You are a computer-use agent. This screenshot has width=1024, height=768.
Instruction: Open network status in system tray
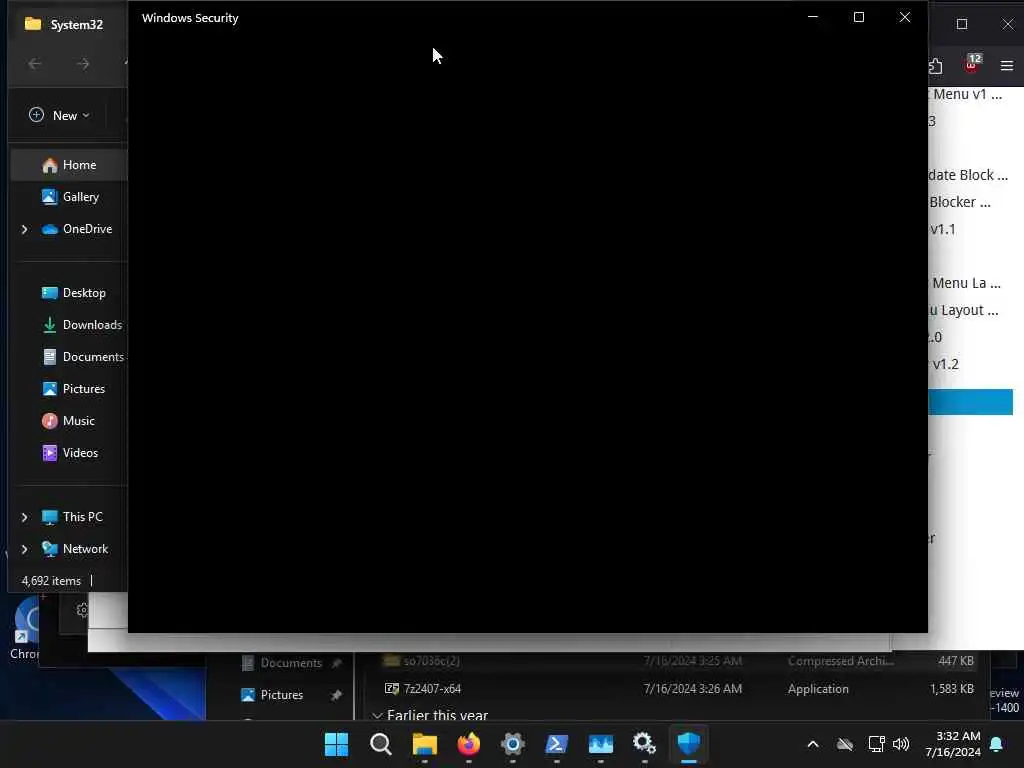pyautogui.click(x=876, y=744)
